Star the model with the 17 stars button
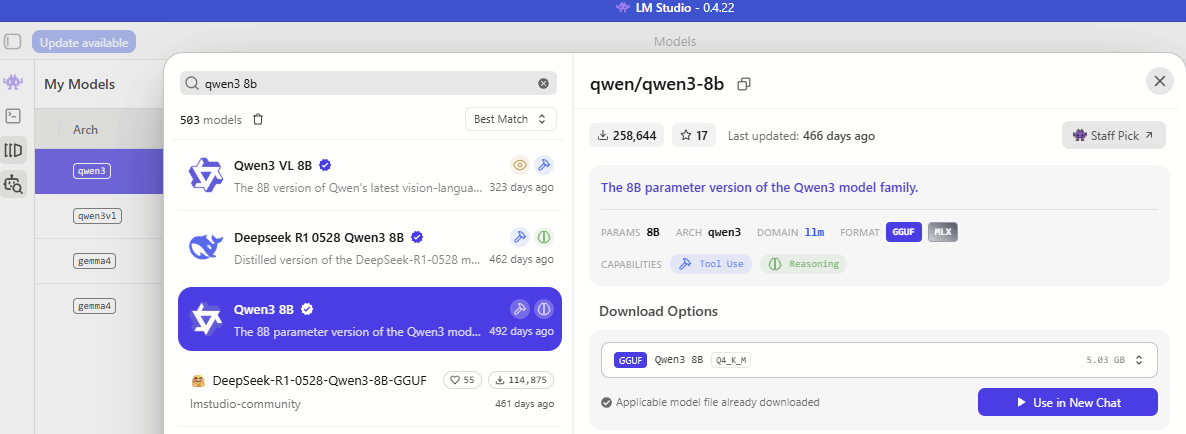 coord(694,135)
